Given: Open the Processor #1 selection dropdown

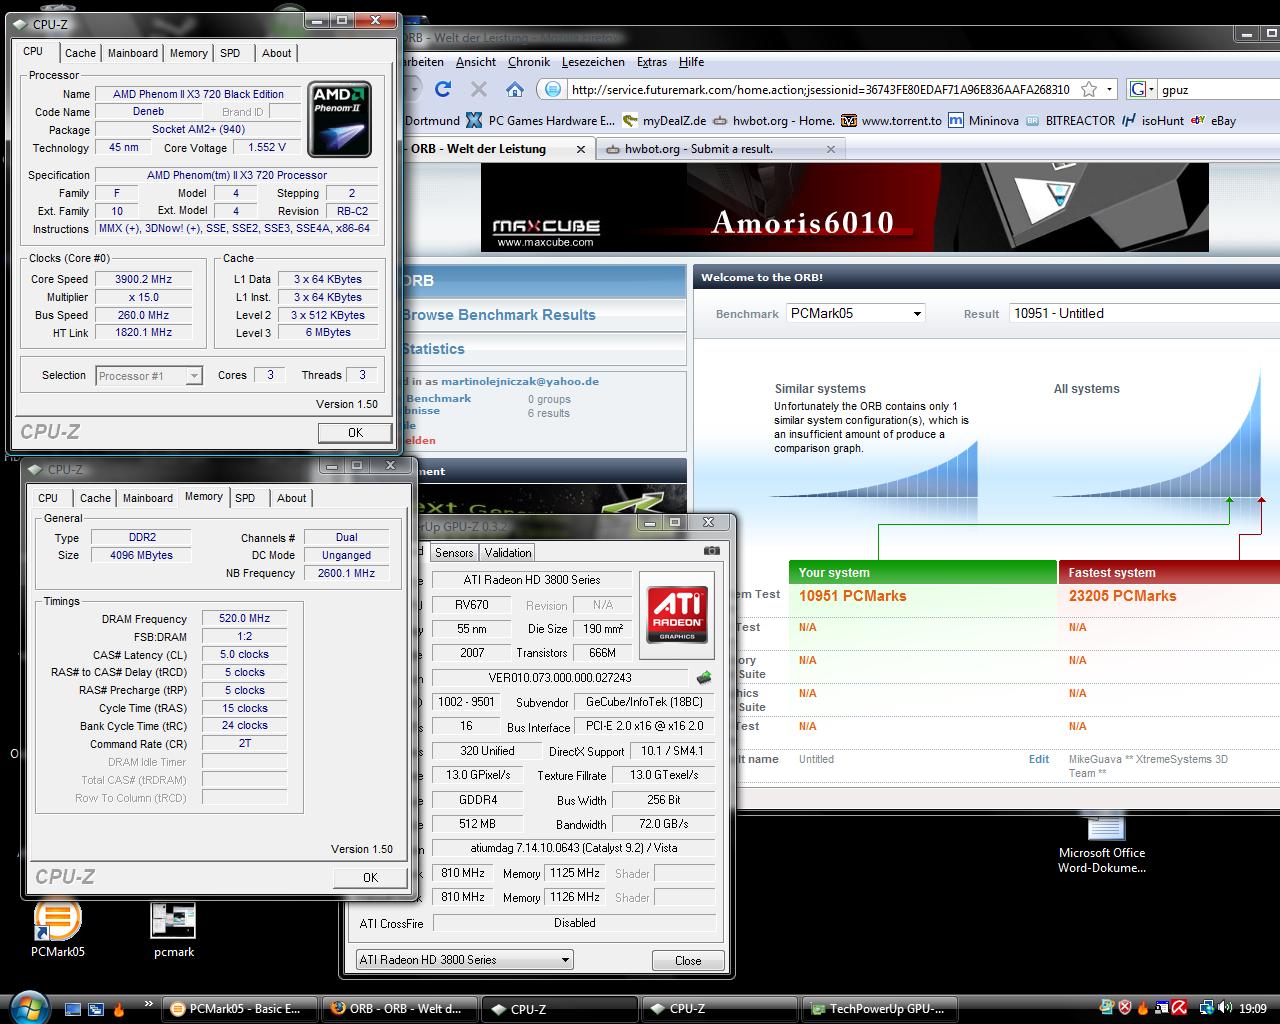Looking at the screenshot, I should 149,376.
